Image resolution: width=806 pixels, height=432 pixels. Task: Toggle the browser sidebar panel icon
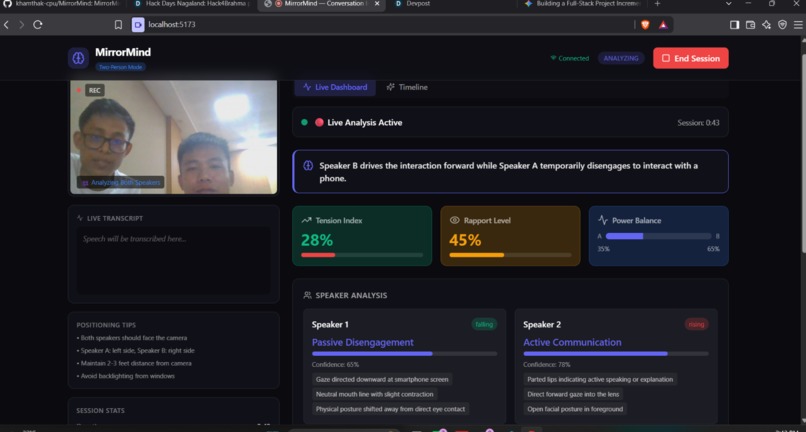[x=735, y=25]
